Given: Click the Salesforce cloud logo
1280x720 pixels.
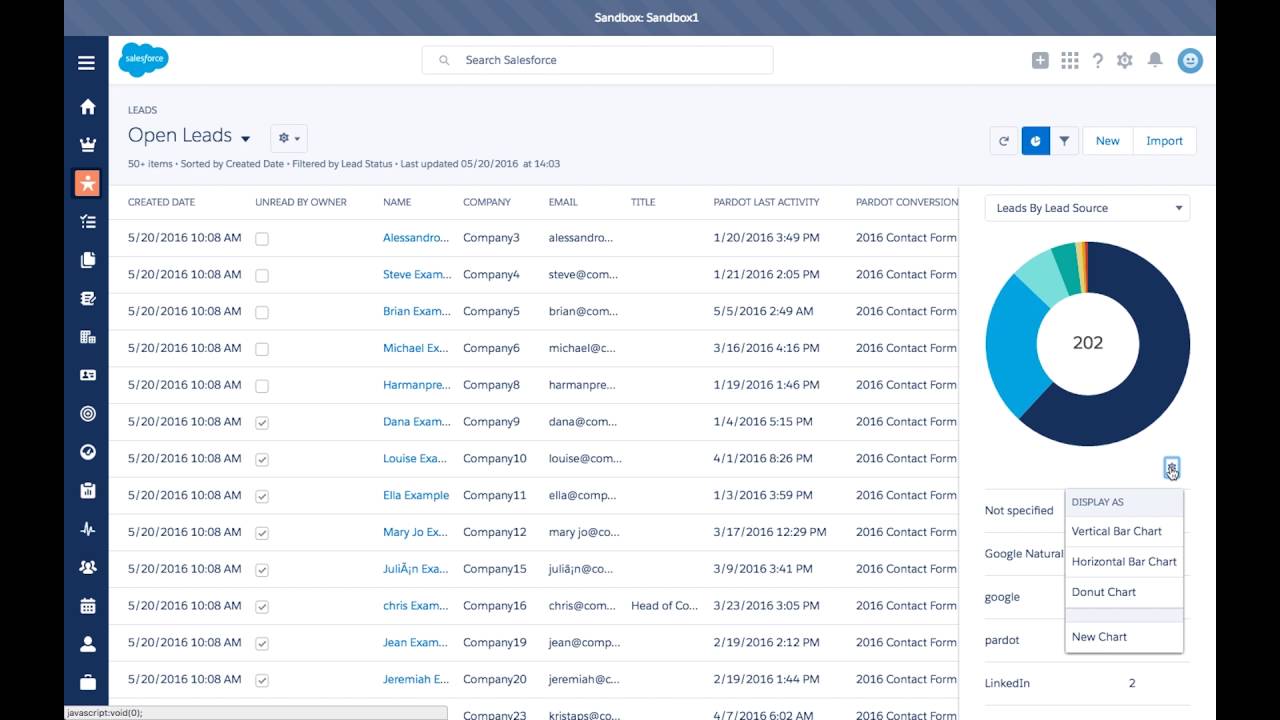Looking at the screenshot, I should [143, 60].
